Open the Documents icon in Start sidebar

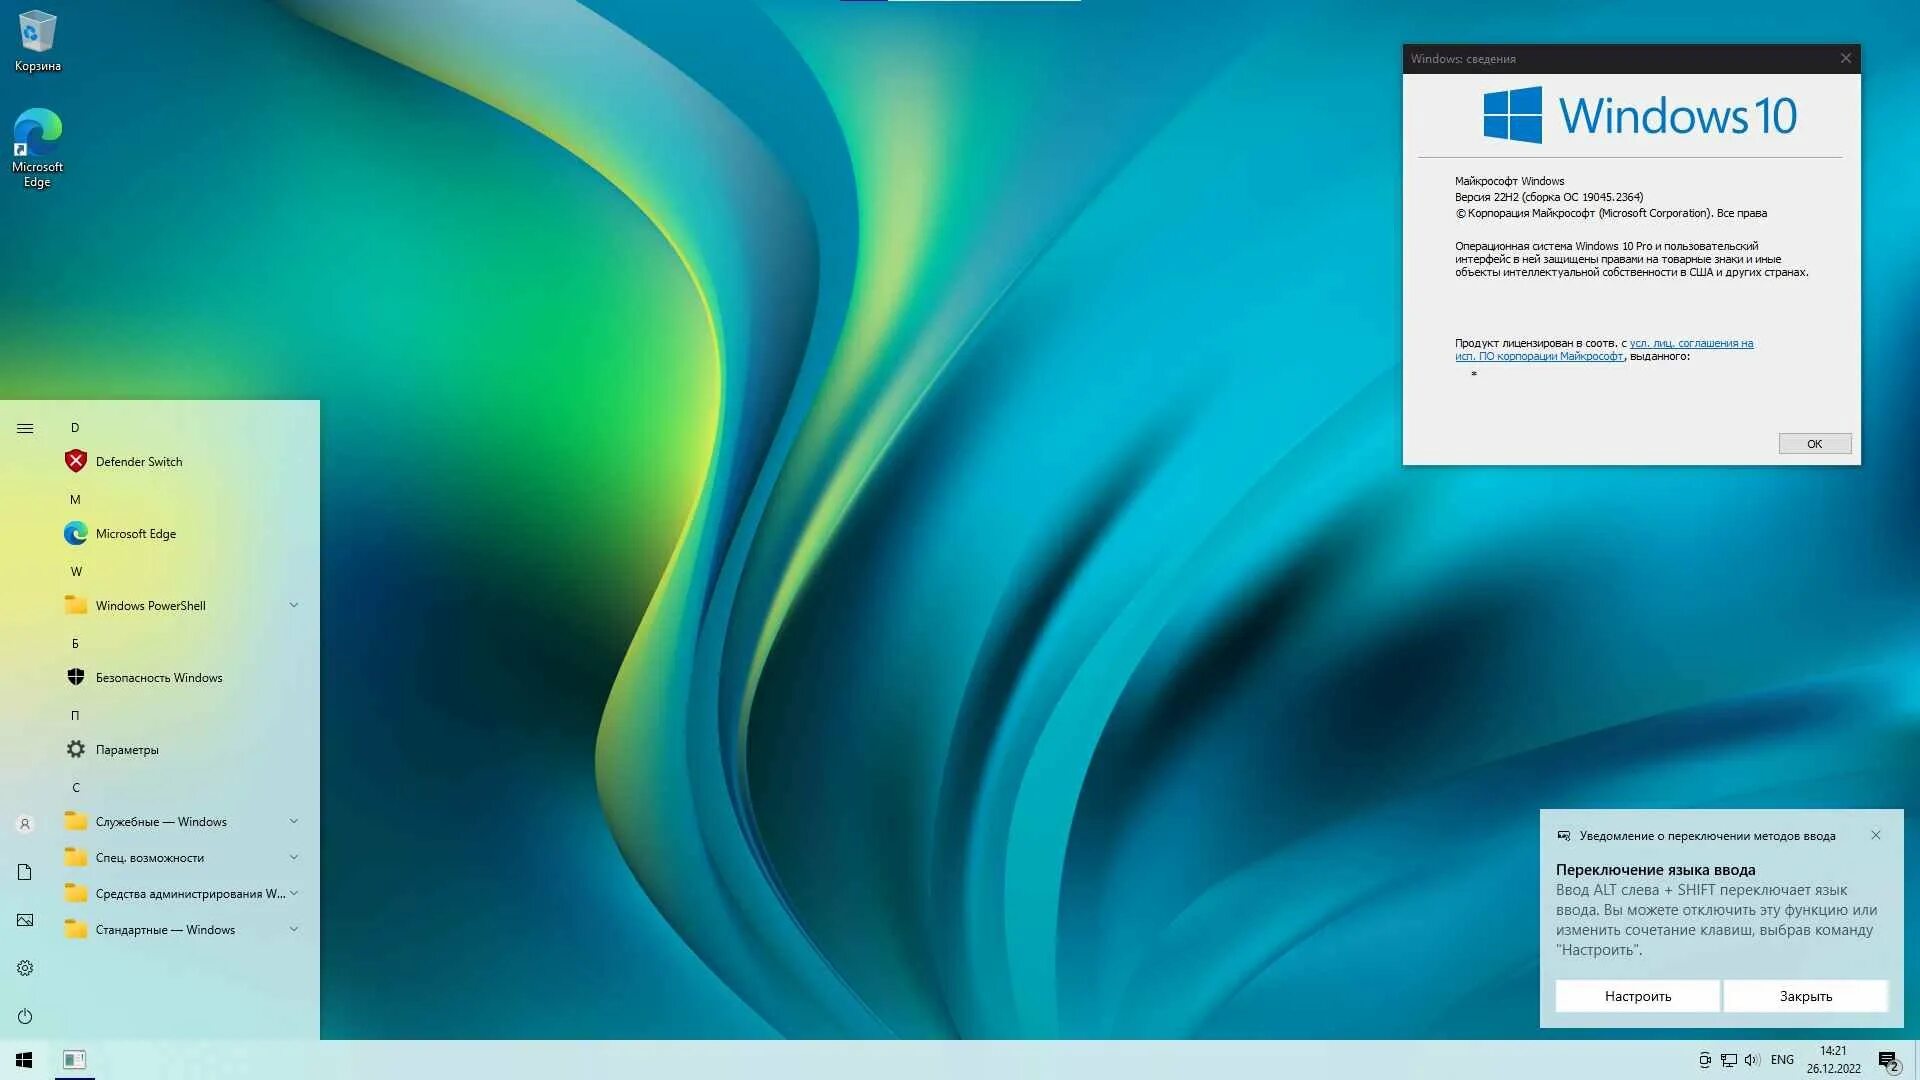(x=25, y=872)
